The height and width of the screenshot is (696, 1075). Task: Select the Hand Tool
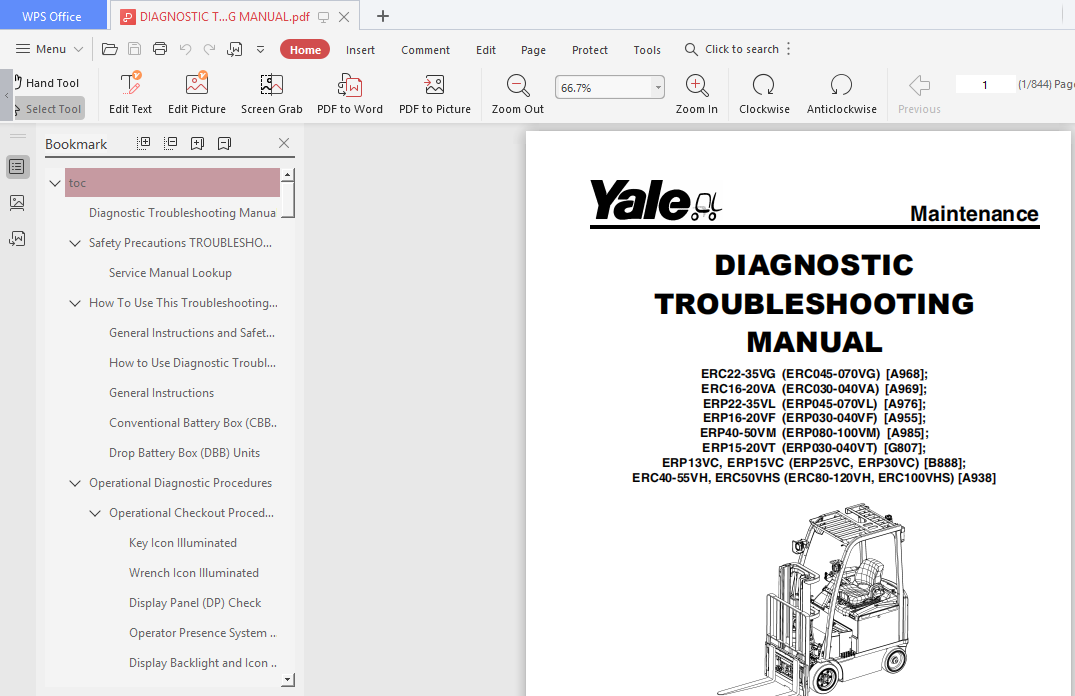coord(47,83)
